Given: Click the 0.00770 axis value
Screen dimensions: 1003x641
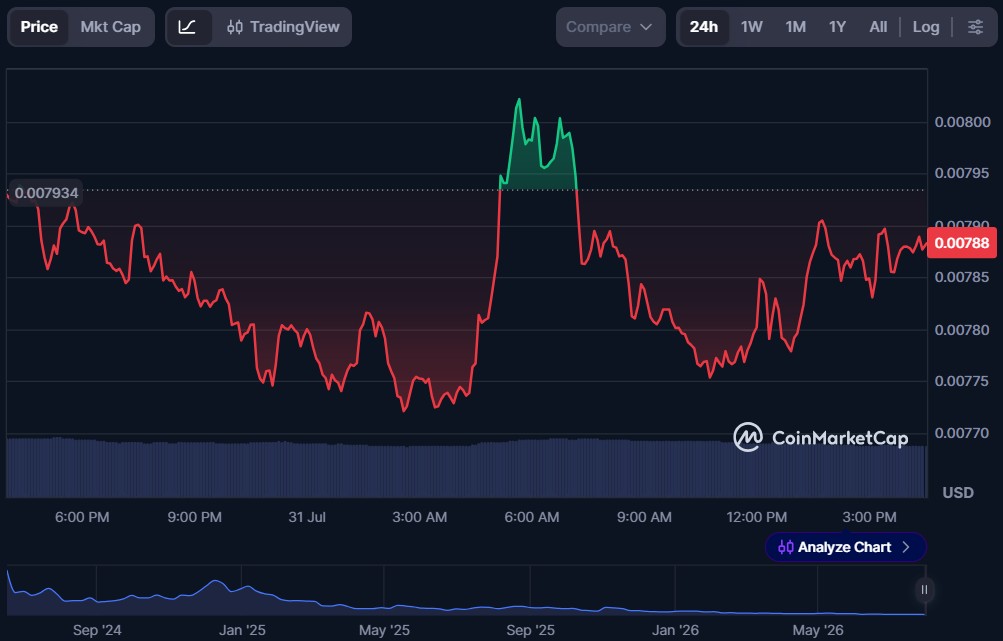Looking at the screenshot, I should click(962, 433).
